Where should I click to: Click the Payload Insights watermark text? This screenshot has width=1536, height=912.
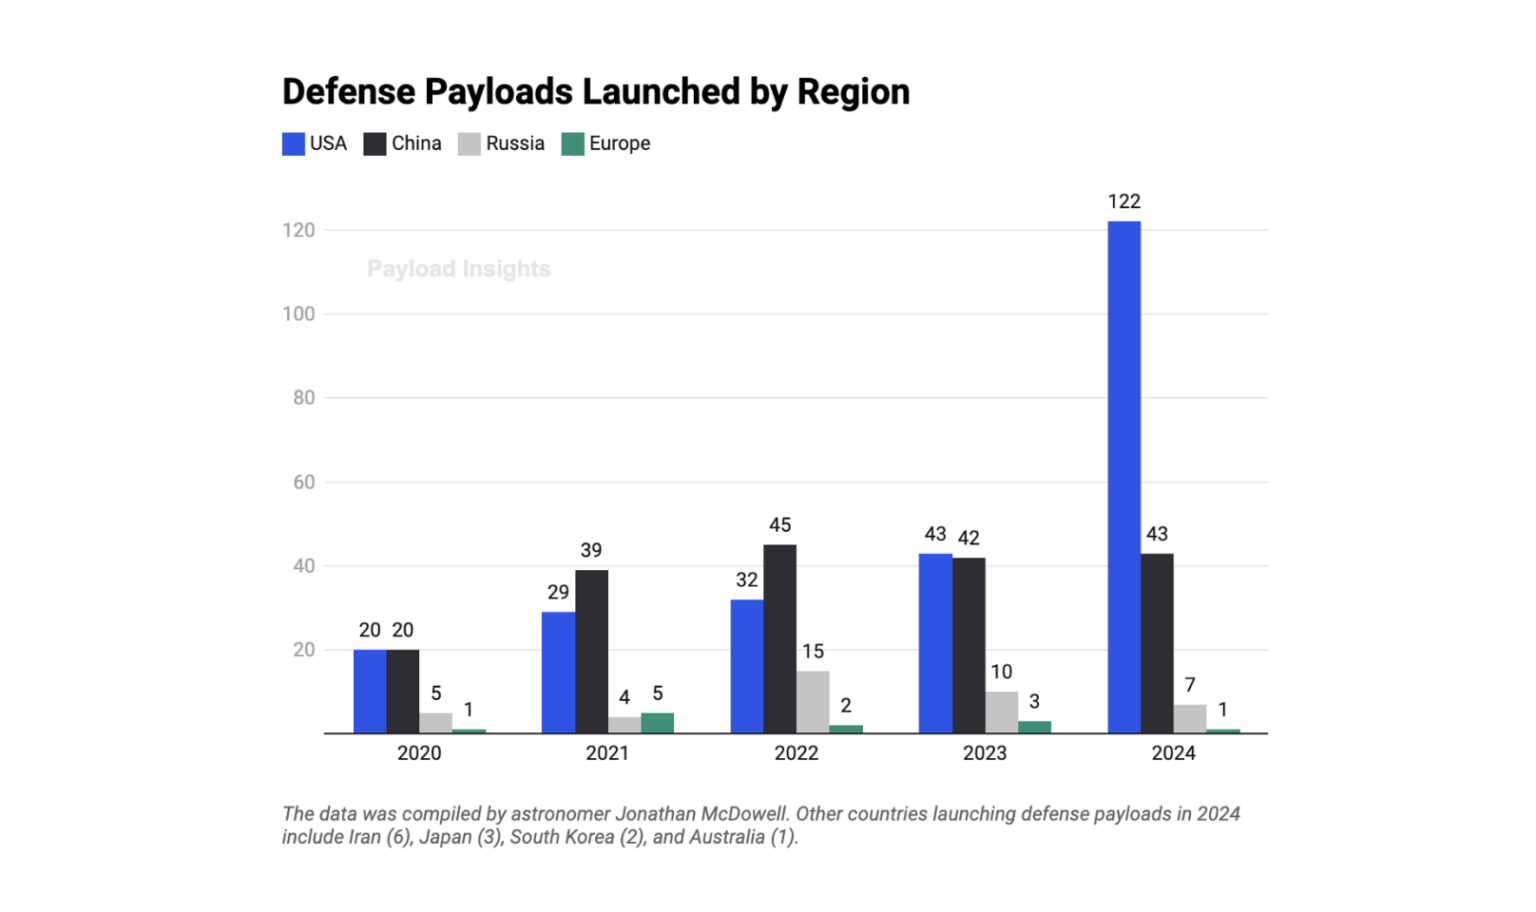tap(459, 268)
